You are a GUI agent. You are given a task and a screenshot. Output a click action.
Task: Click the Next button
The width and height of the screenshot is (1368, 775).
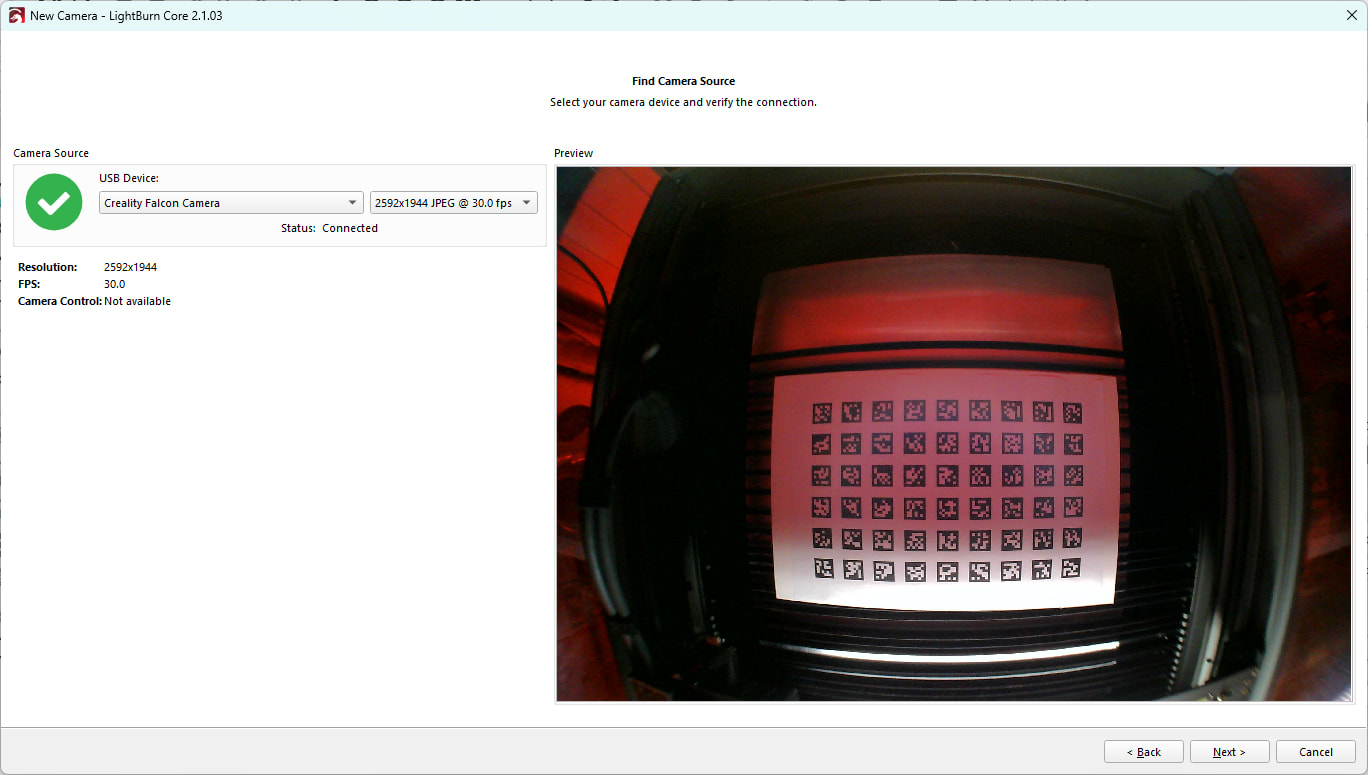coord(1230,752)
